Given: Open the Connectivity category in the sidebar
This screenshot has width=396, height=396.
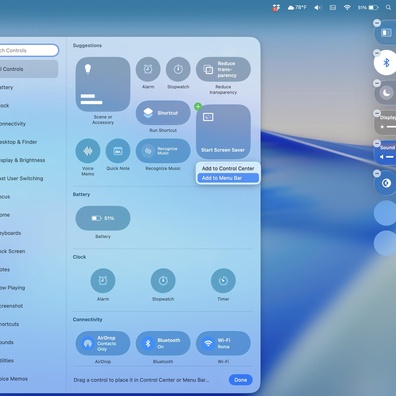Looking at the screenshot, I should (28, 124).
